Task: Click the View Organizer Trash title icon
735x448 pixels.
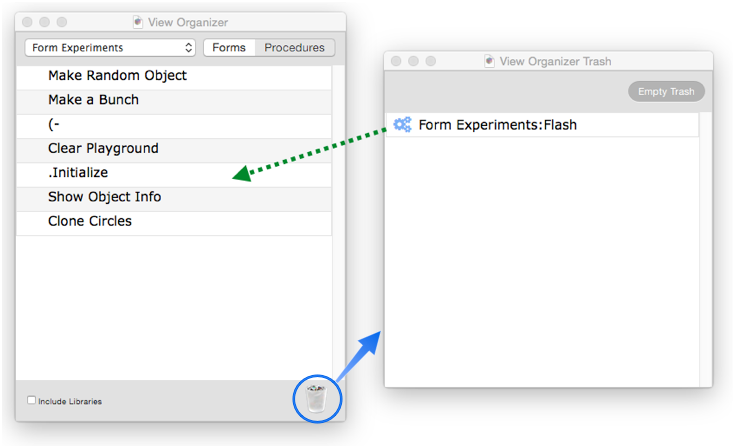Action: [x=489, y=61]
